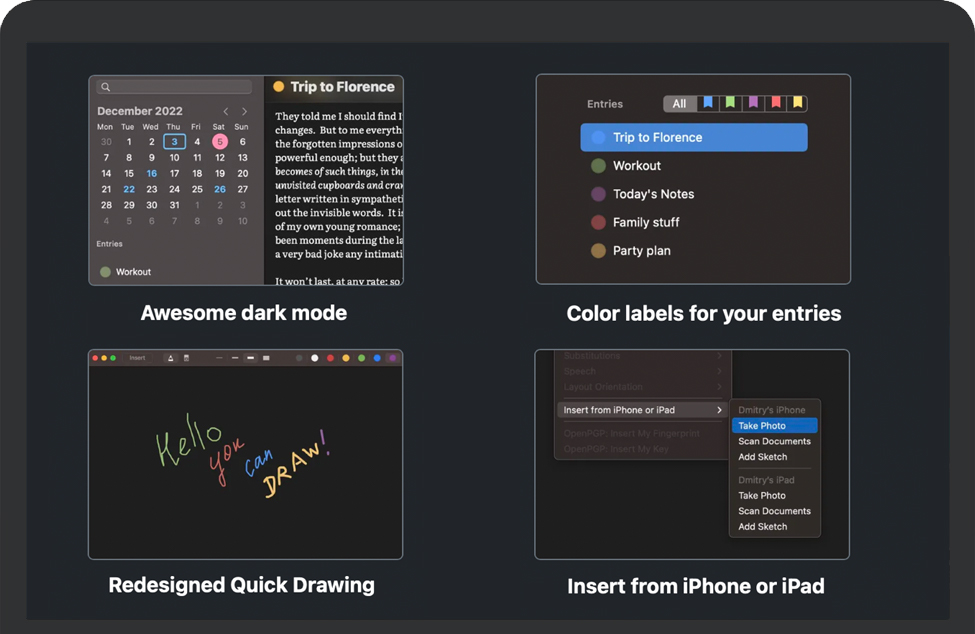The width and height of the screenshot is (975, 634).
Task: Click the search magnifier icon above the calendar
Action: (106, 88)
